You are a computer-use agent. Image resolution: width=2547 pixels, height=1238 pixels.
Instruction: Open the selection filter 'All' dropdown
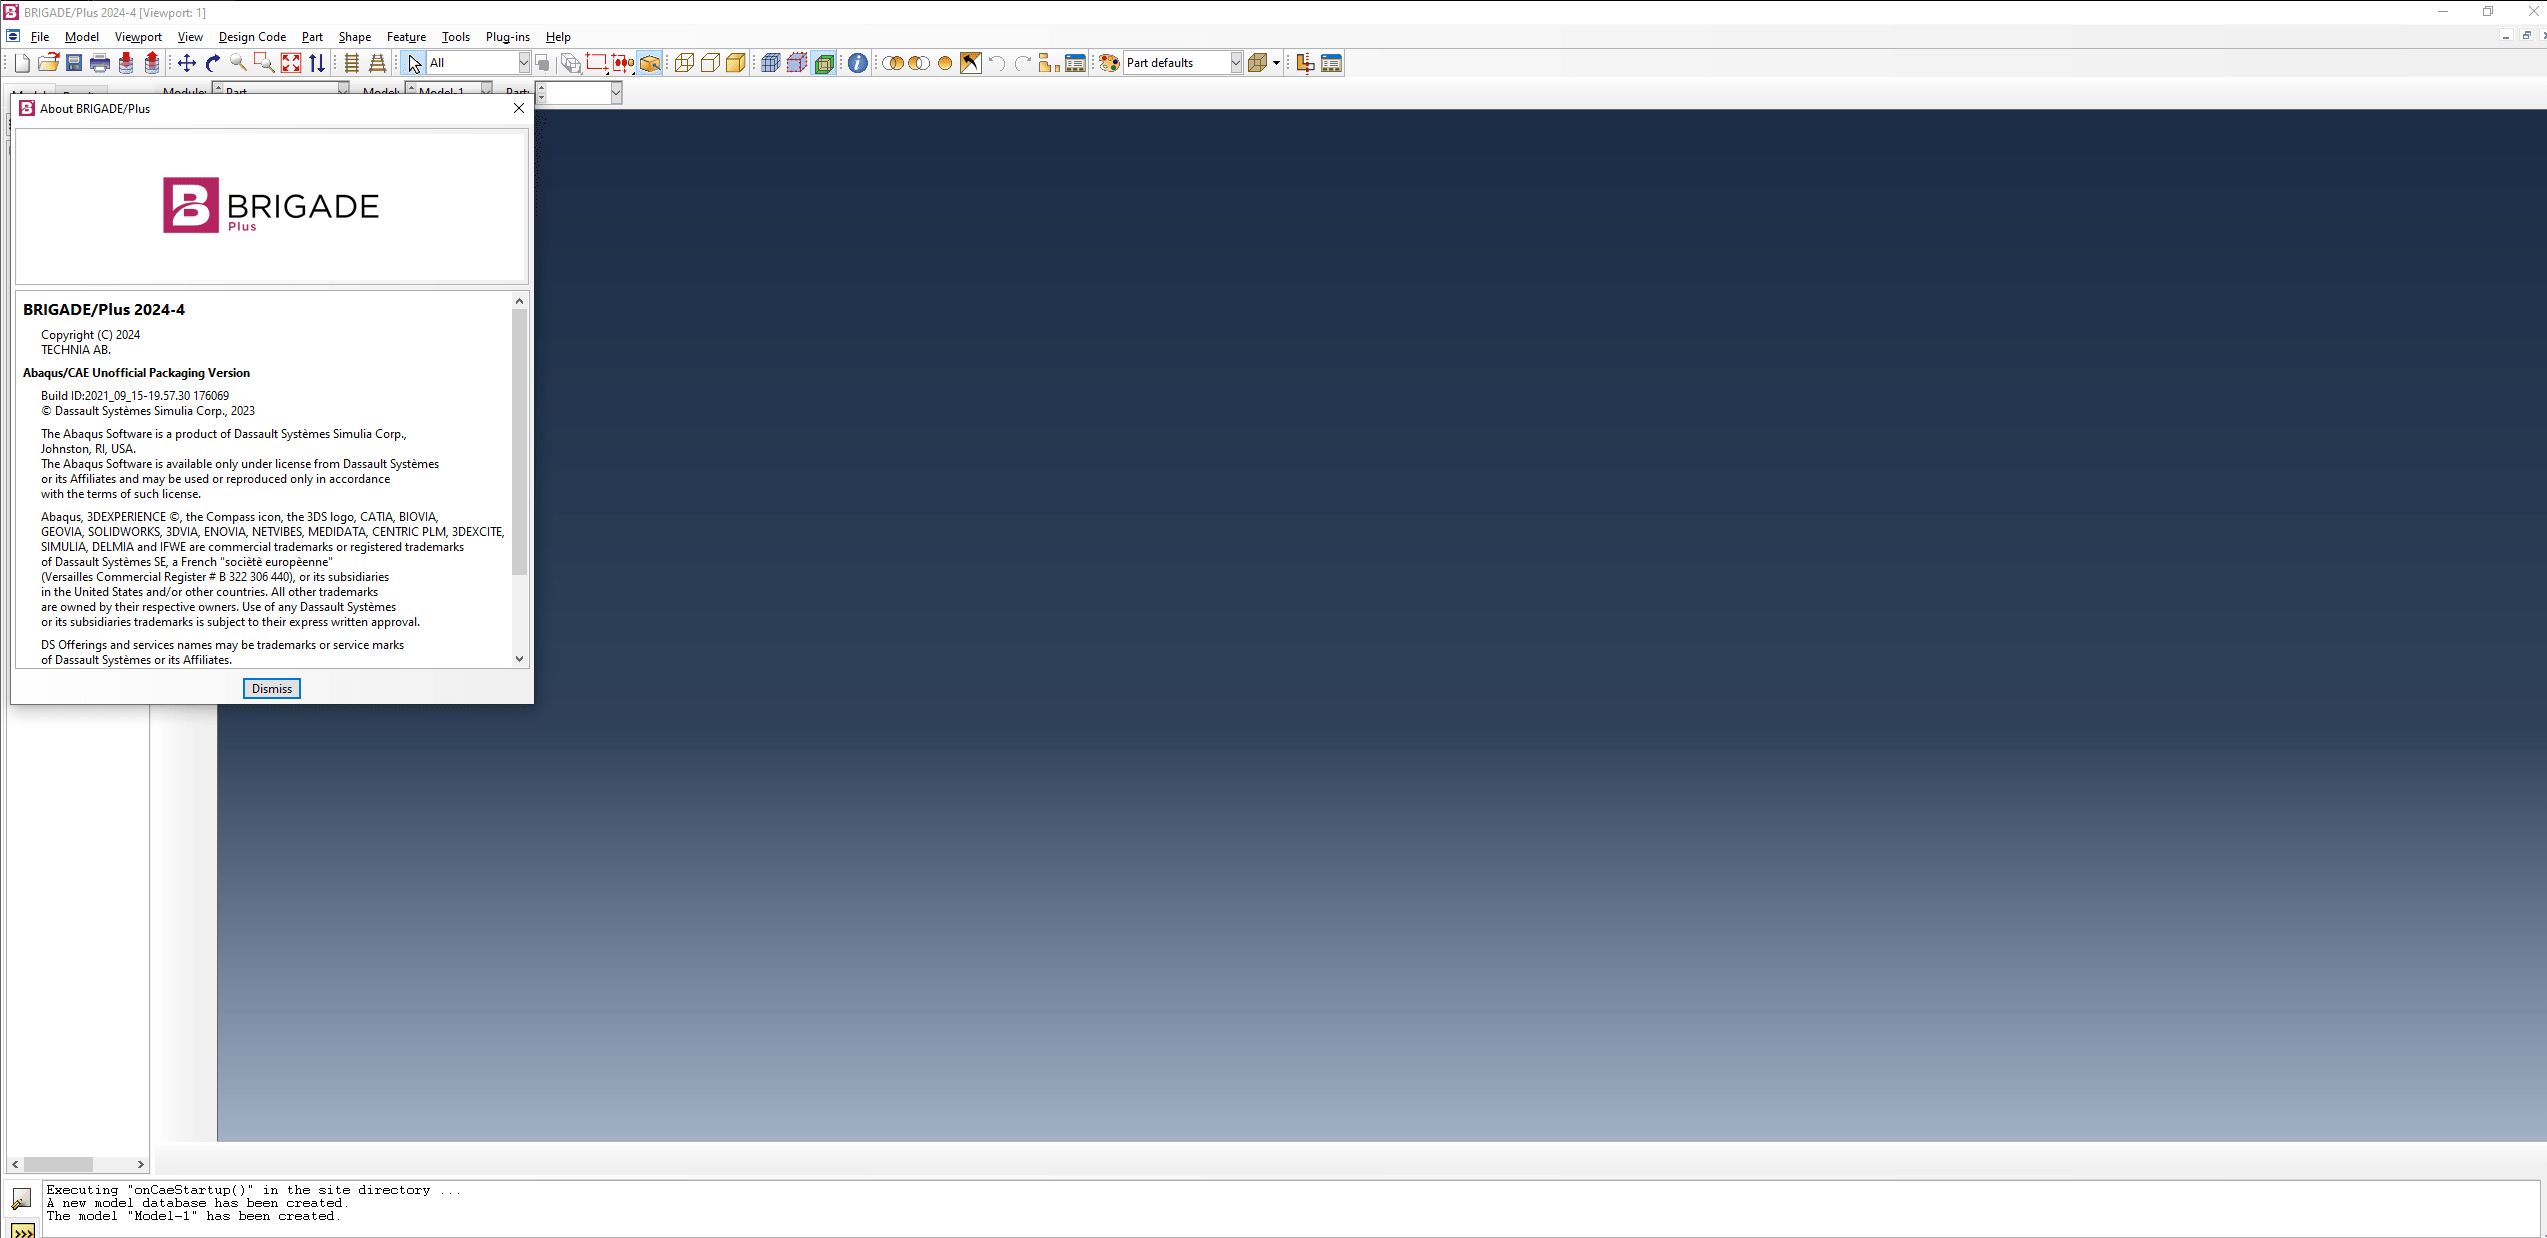point(523,63)
